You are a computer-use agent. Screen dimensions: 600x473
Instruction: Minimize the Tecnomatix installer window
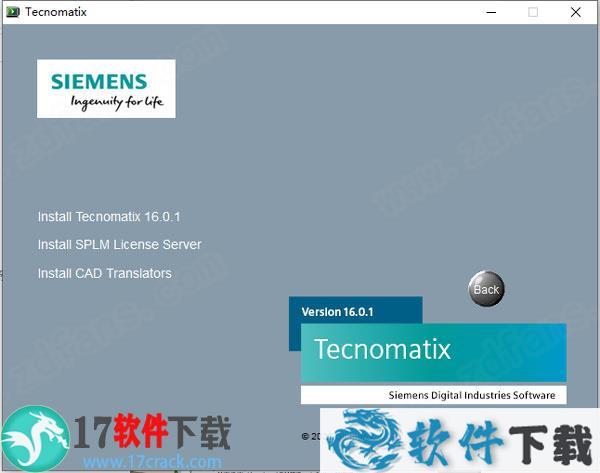[491, 12]
